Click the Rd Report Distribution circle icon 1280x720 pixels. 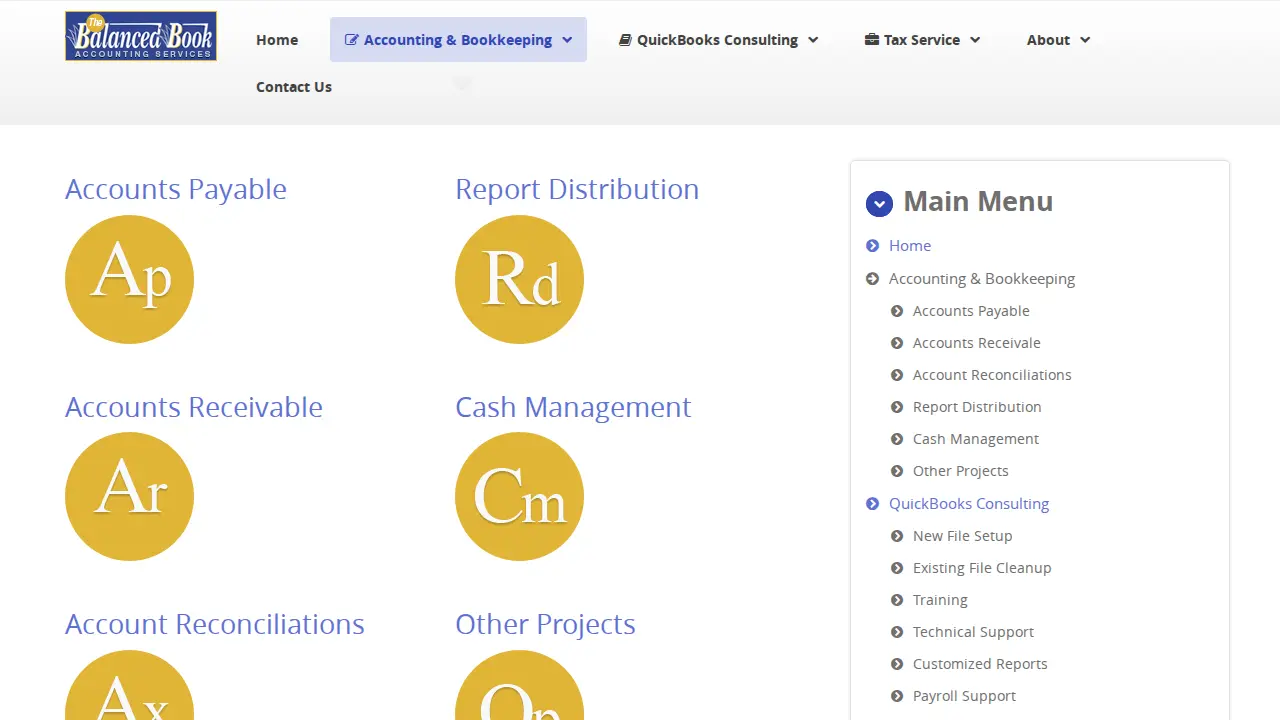click(x=519, y=279)
